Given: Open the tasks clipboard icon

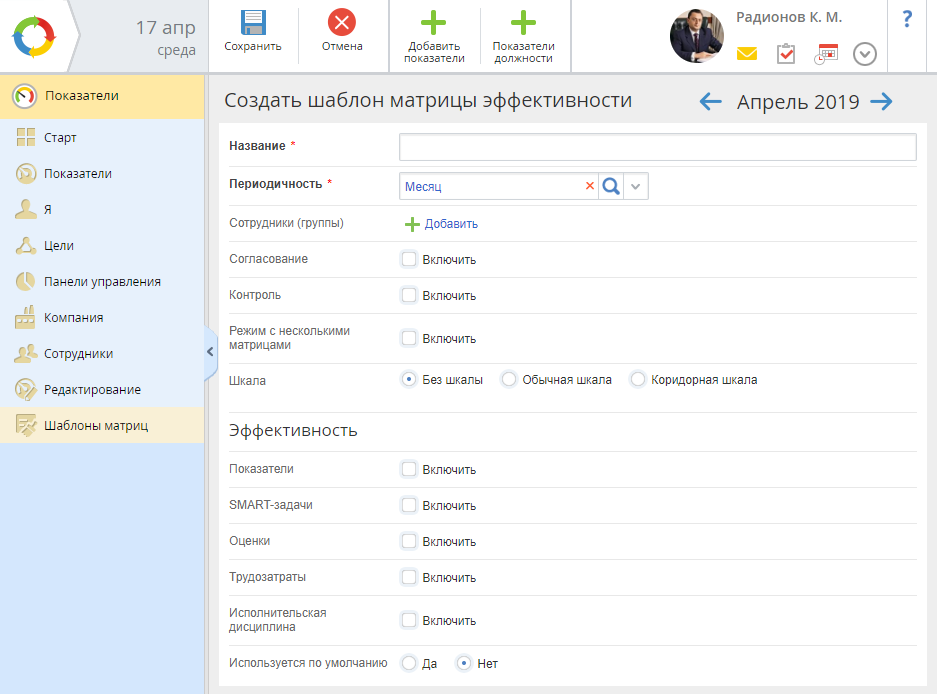Looking at the screenshot, I should (786, 54).
